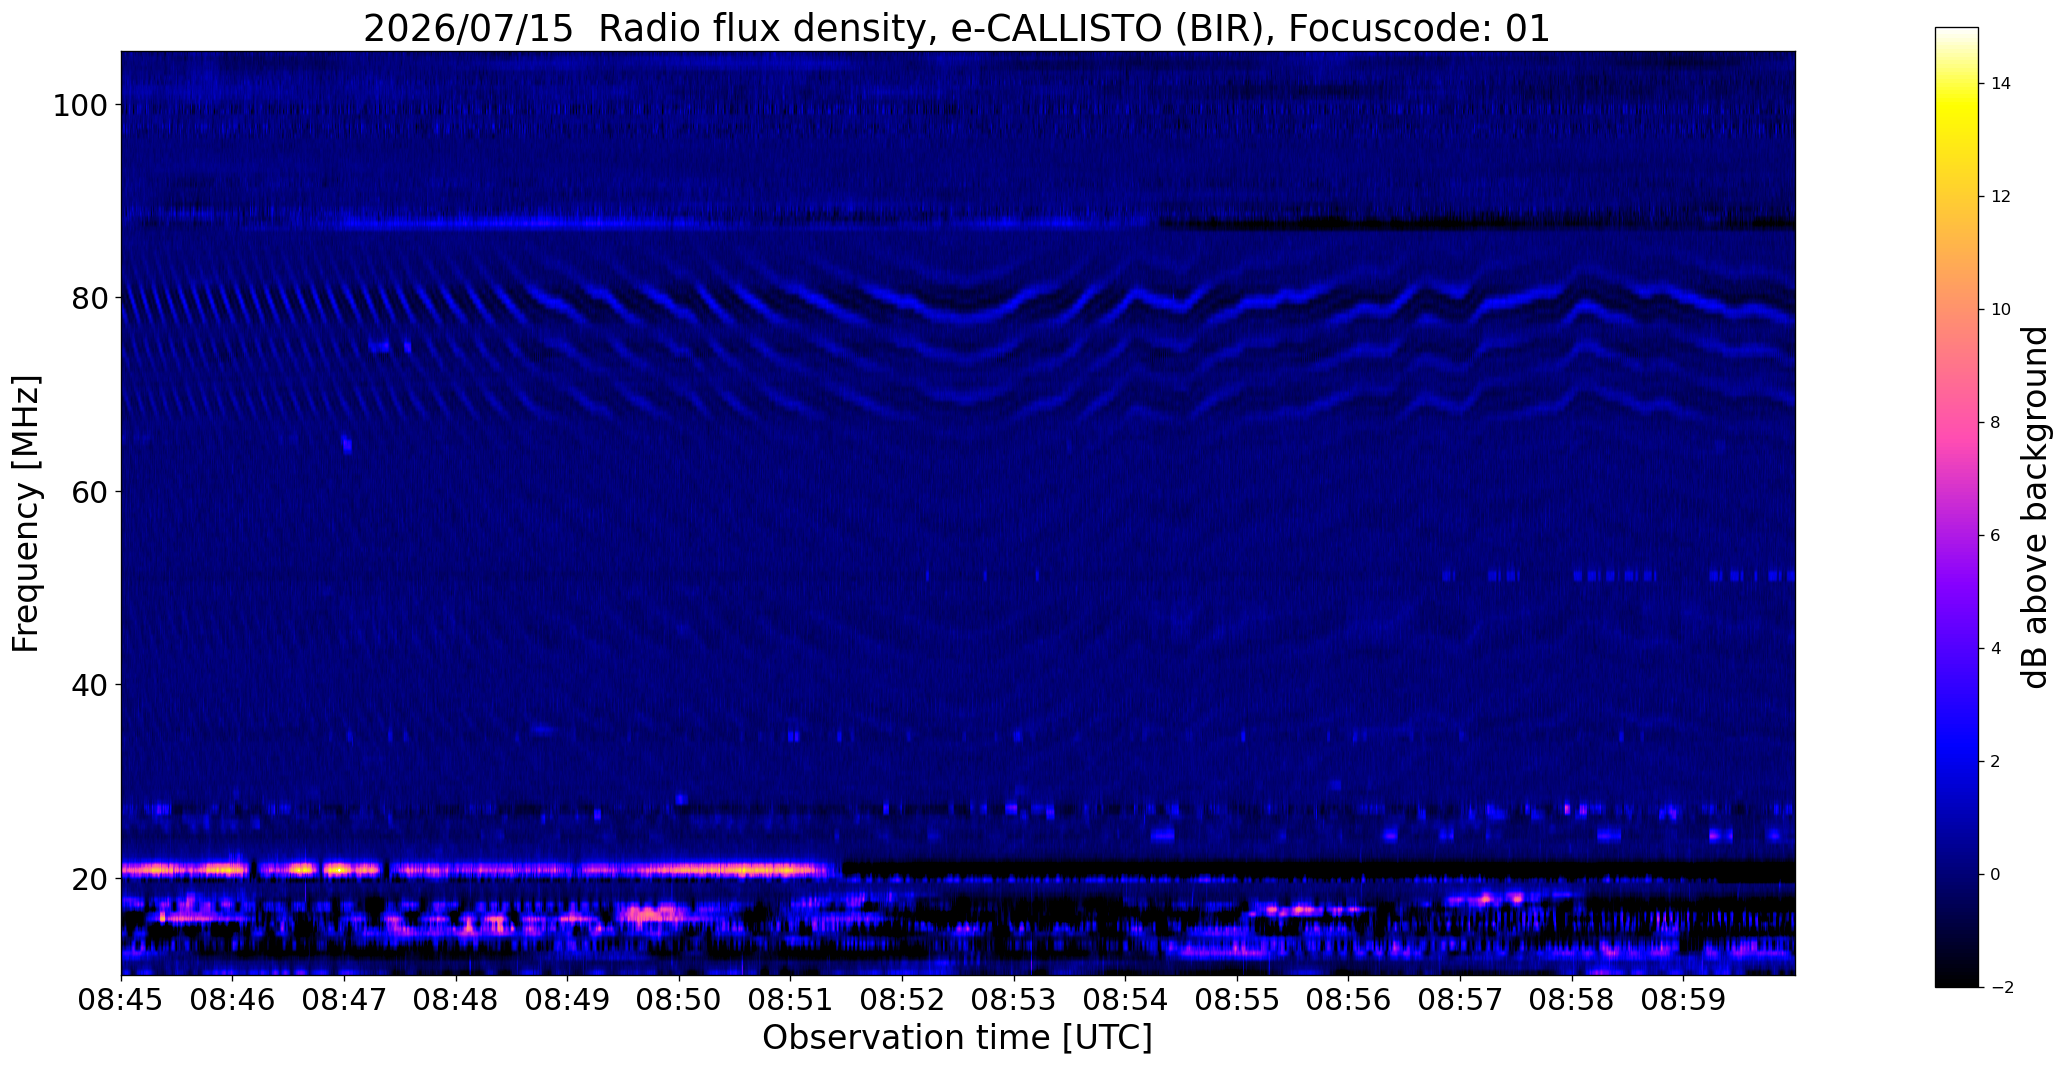The width and height of the screenshot is (2066, 1067).
Task: Click the 08:59 time axis tick label
Action: 1683,1001
